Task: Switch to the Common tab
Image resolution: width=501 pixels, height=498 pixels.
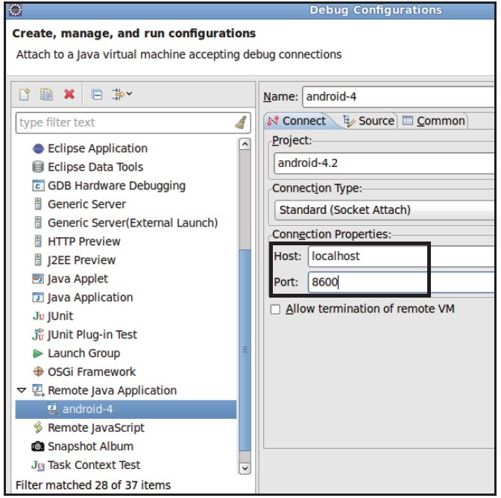Action: click(x=433, y=121)
